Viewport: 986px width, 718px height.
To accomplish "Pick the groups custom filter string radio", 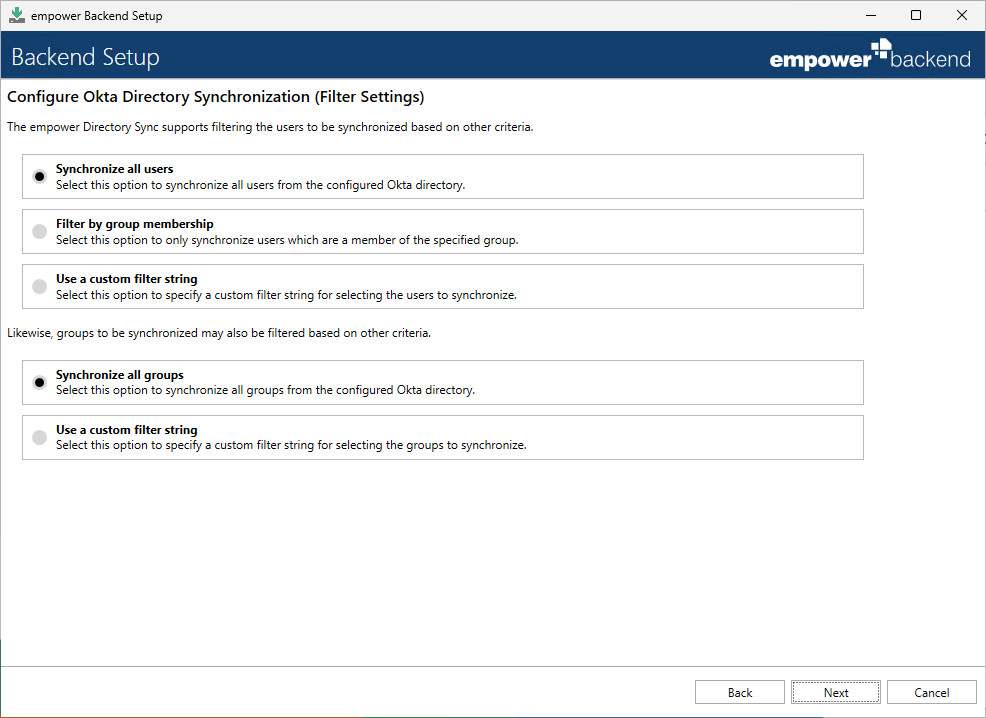I will pyautogui.click(x=40, y=438).
